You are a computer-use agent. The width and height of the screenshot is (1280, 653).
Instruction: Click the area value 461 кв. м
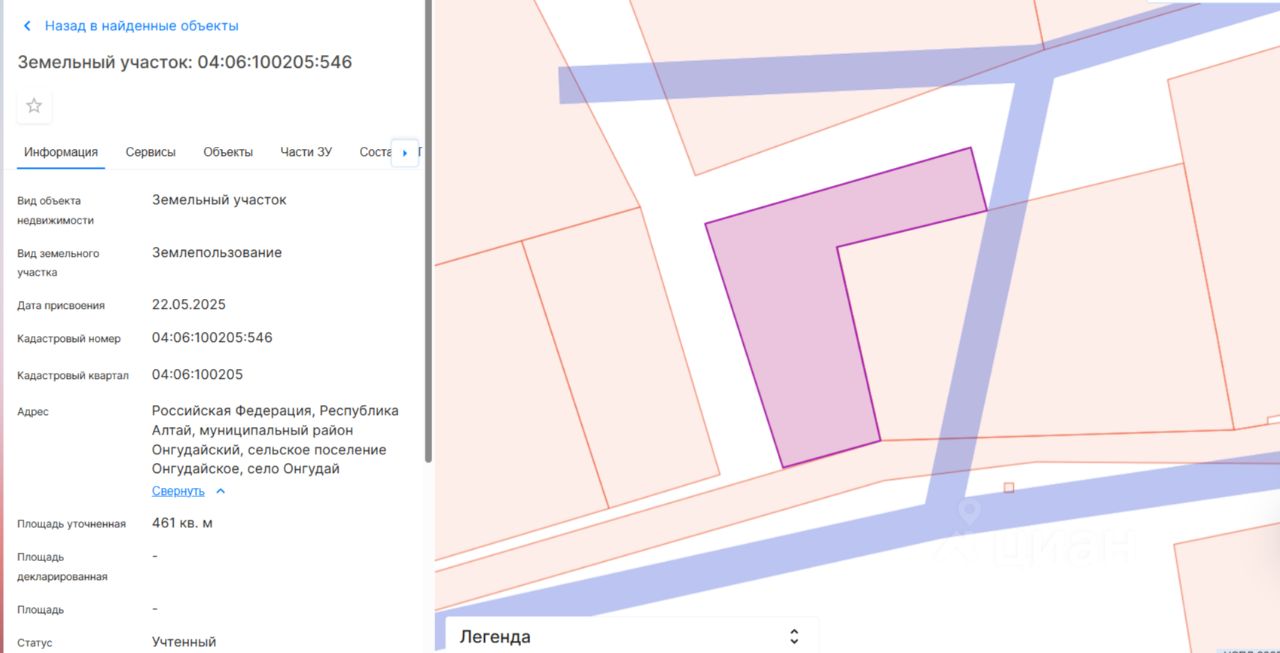tap(182, 523)
